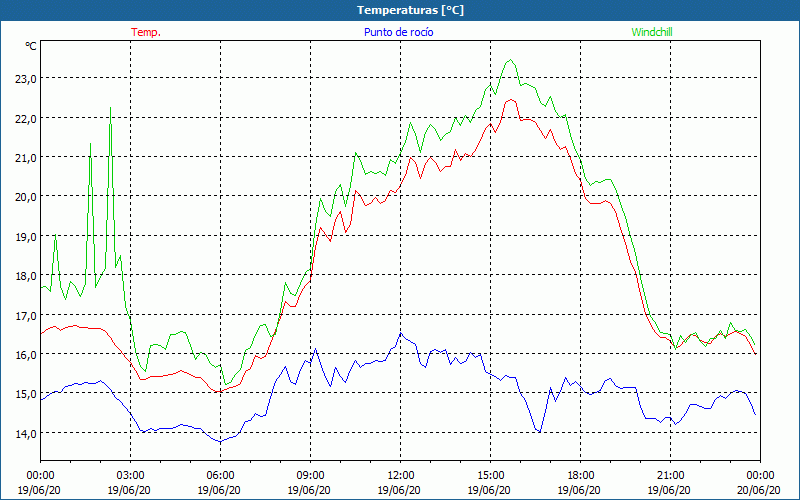Click the 18,0 y-axis value
Screen dimensions: 800x500
click(26, 276)
